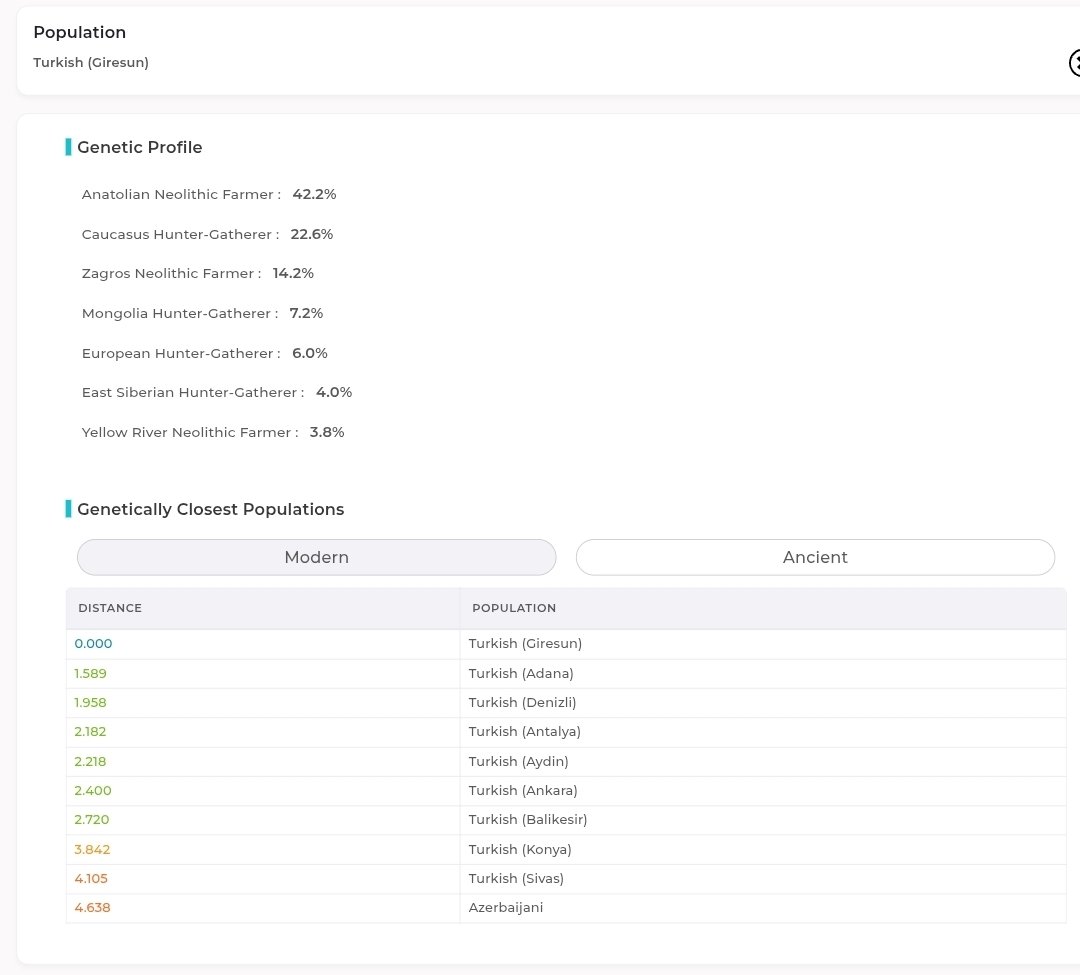This screenshot has width=1080, height=975.
Task: Close the Population panel via circled X icon
Action: [x=1075, y=63]
